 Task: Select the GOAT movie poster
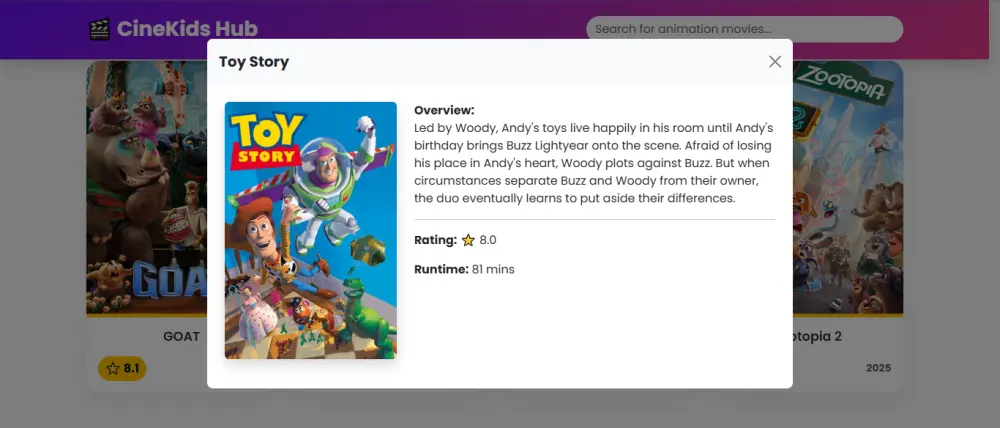(x=147, y=188)
